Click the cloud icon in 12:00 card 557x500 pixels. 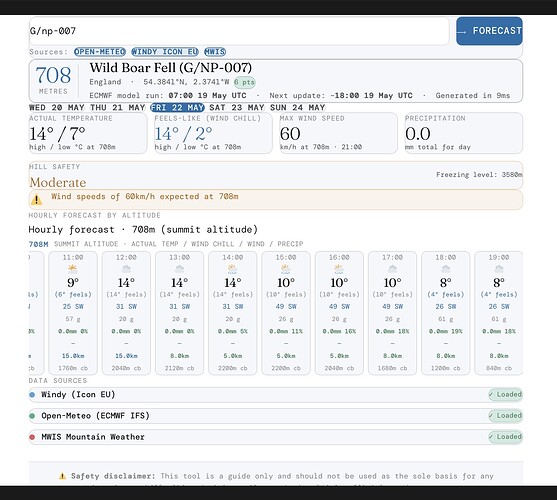(x=126, y=269)
